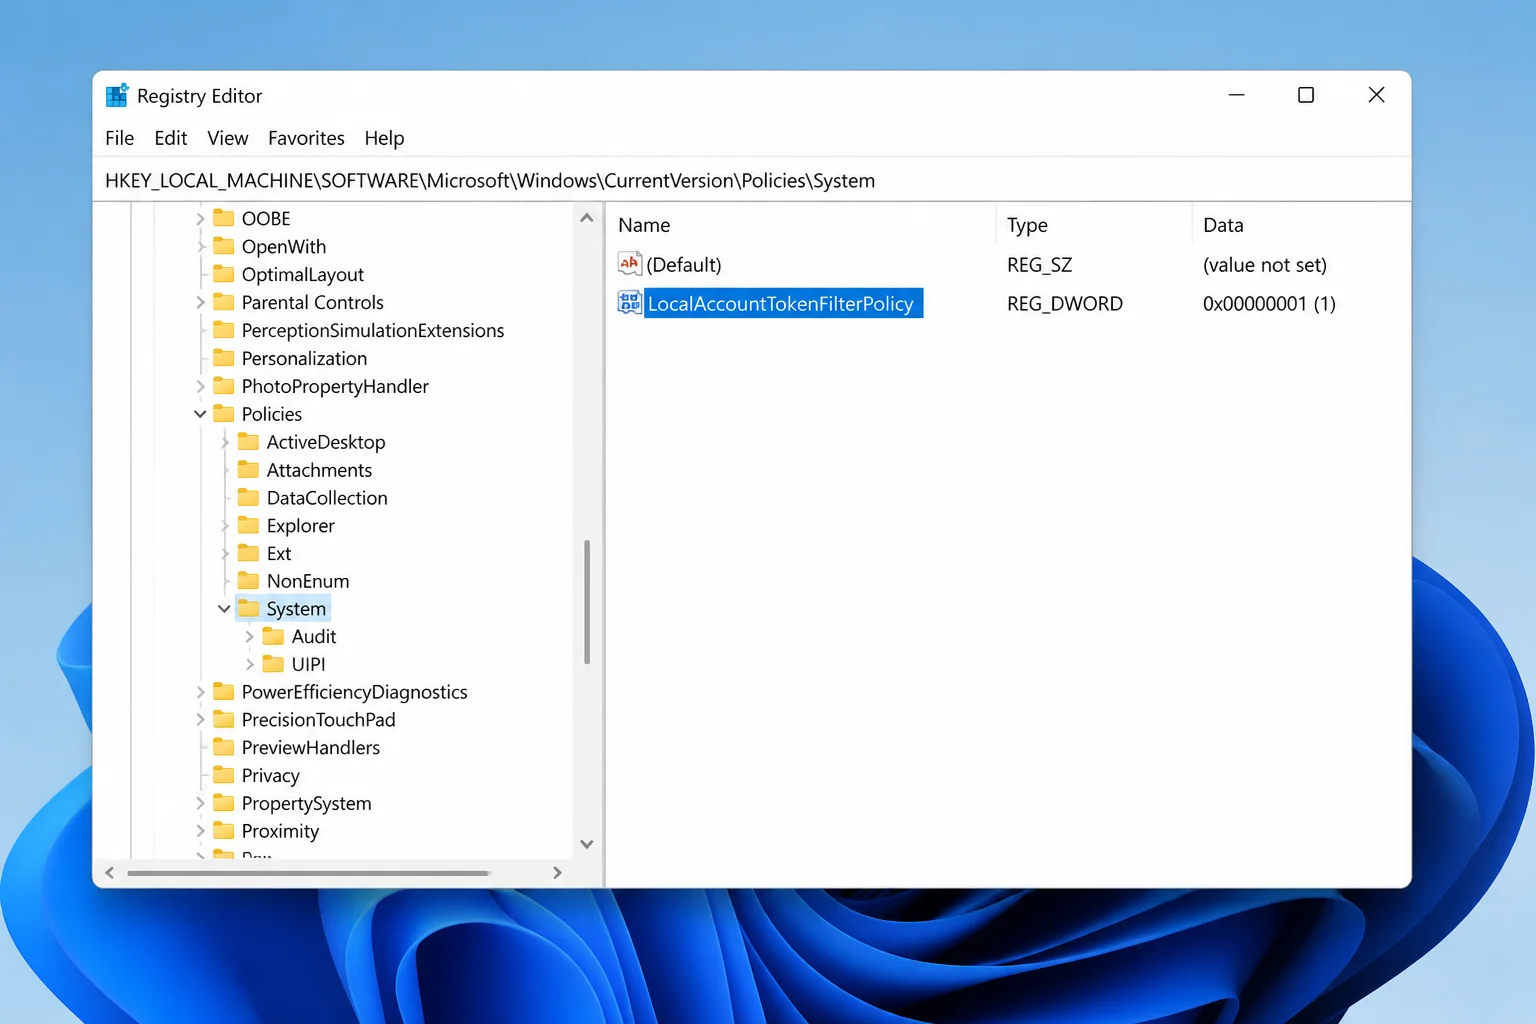The height and width of the screenshot is (1024, 1536).
Task: Click the Policies folder icon
Action: [x=224, y=414]
